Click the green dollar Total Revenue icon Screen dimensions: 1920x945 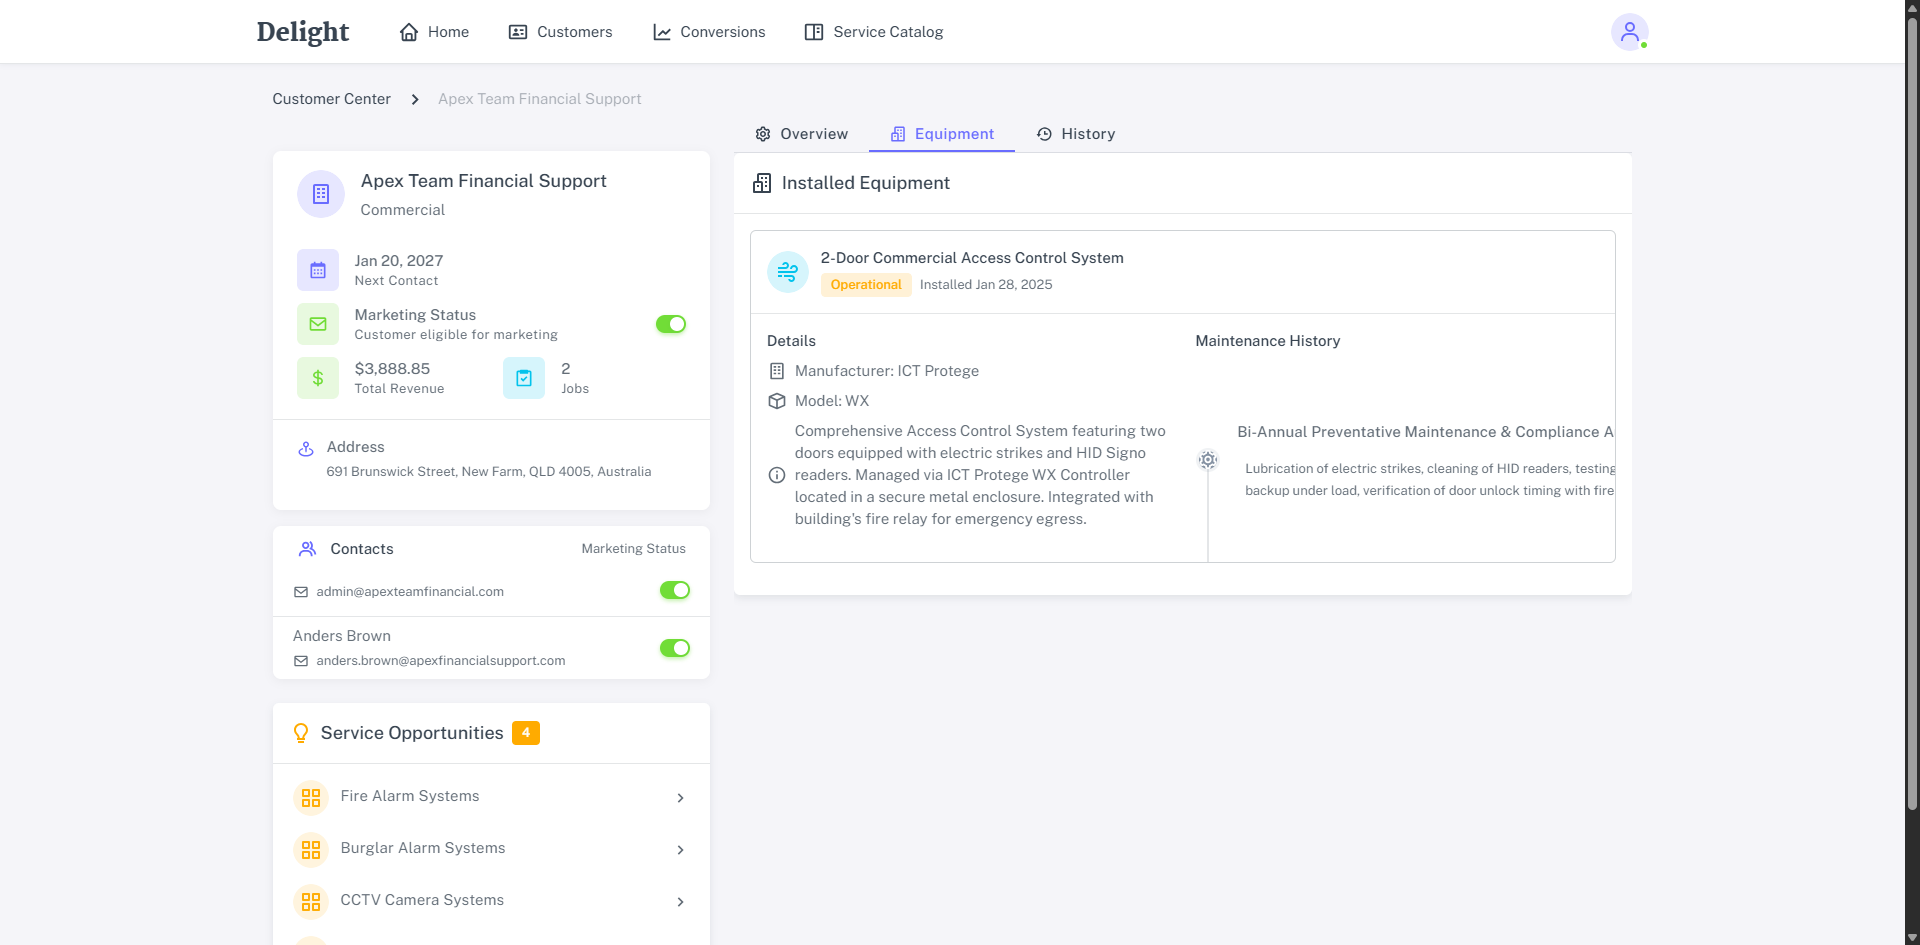click(318, 378)
